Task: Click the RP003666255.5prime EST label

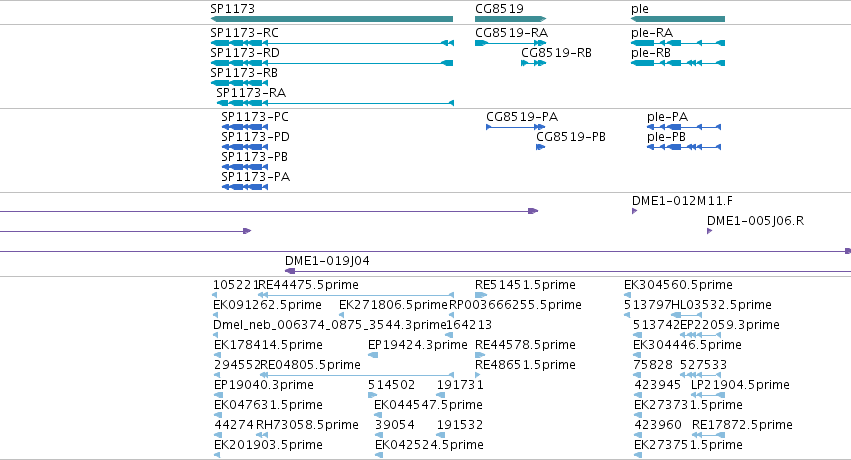Action: click(516, 305)
